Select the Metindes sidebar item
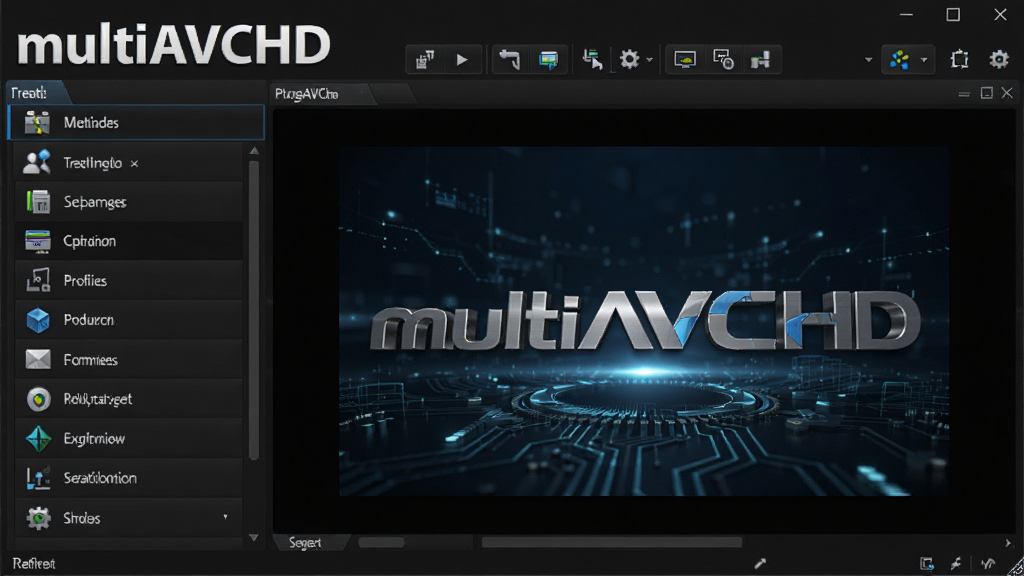This screenshot has height=576, width=1024. tap(136, 123)
